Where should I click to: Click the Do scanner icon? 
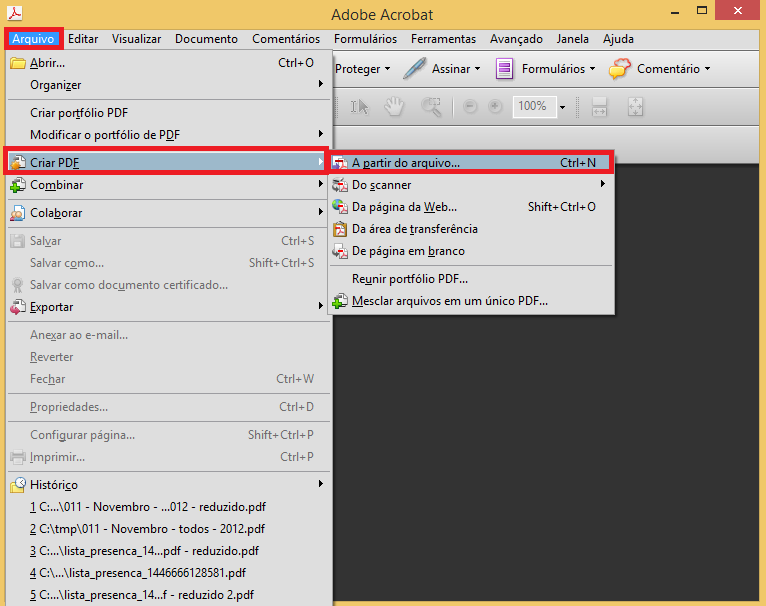coord(340,185)
